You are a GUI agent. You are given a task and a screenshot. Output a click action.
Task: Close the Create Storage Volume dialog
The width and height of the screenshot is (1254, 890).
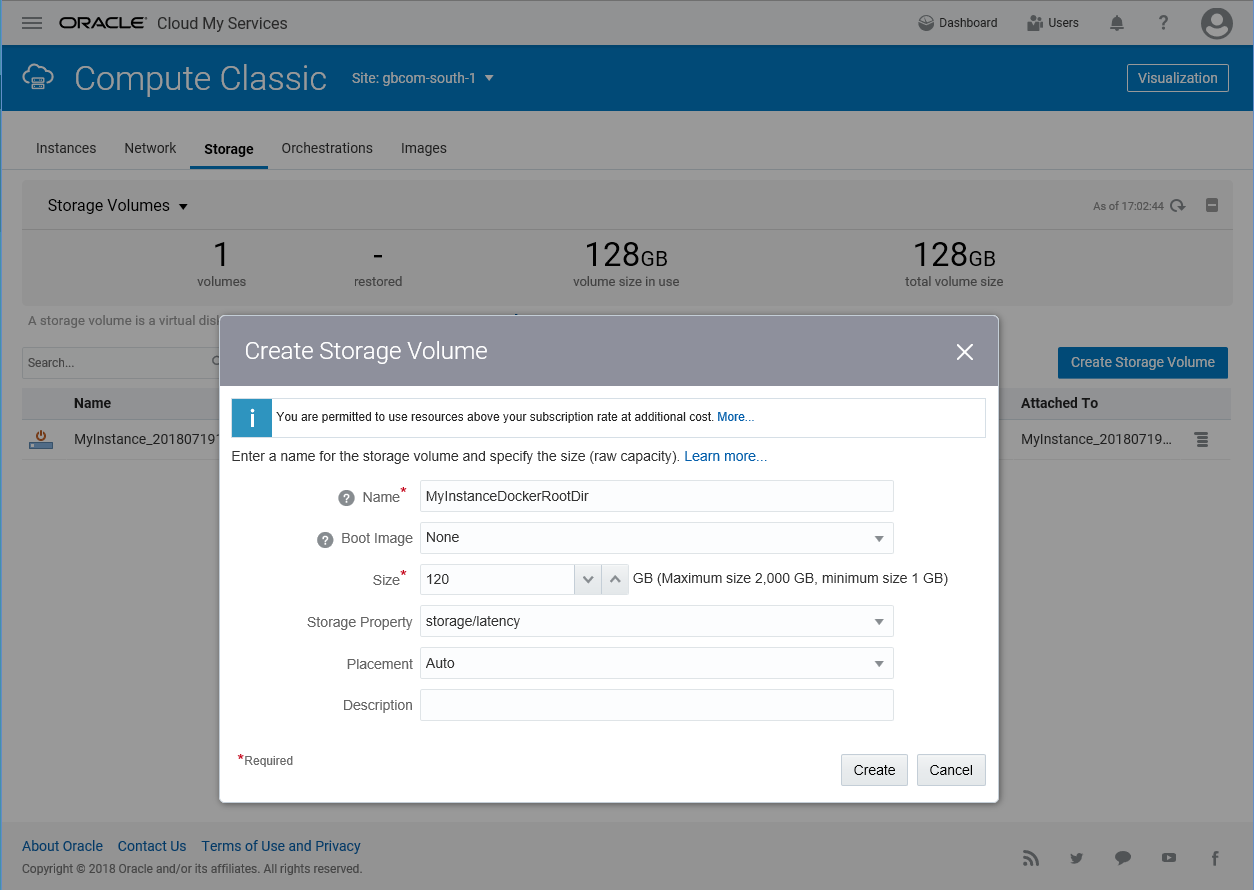click(x=964, y=351)
